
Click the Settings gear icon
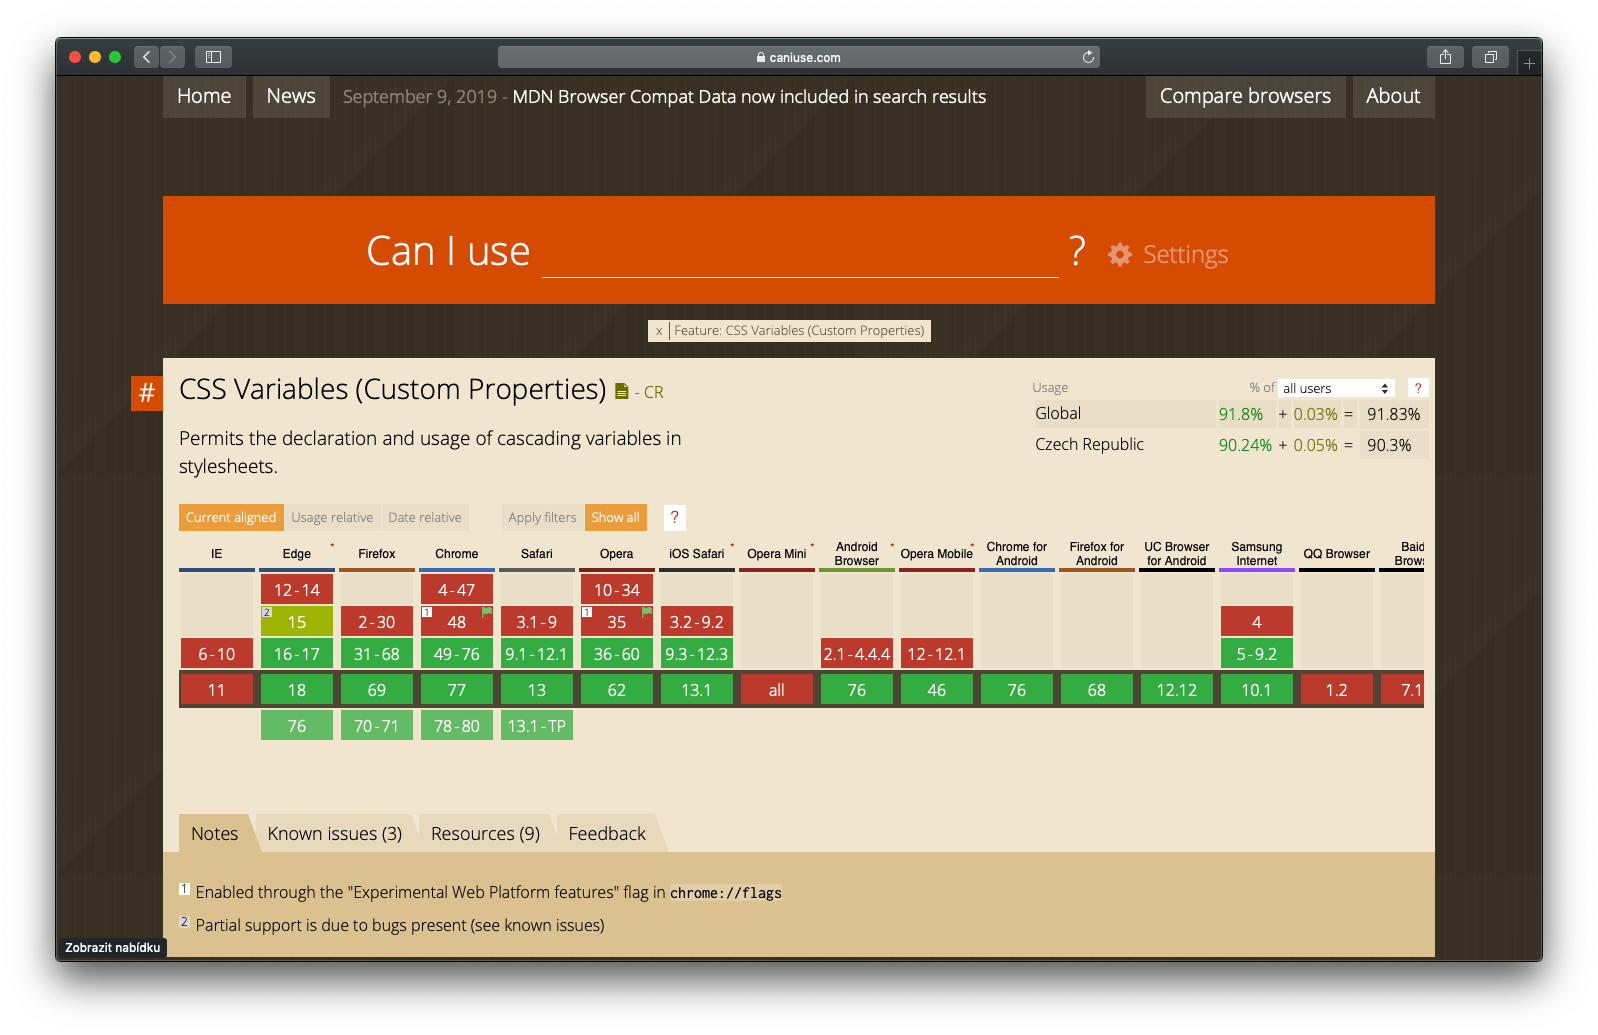(x=1120, y=254)
